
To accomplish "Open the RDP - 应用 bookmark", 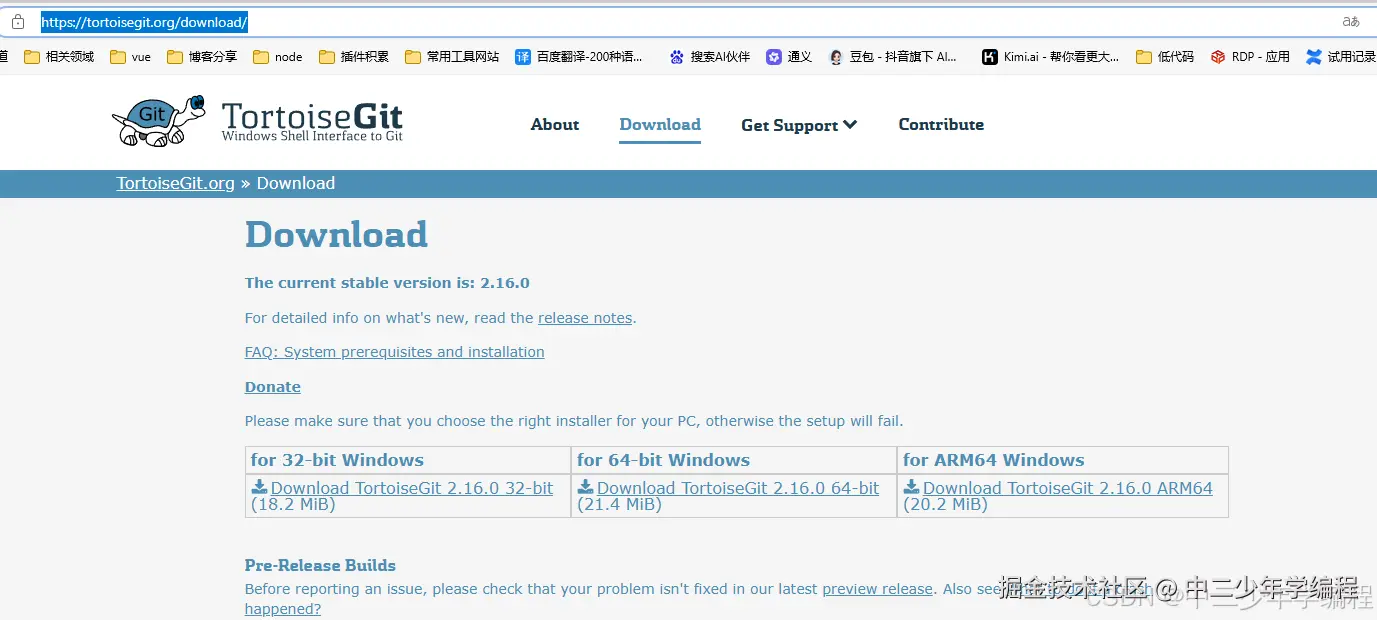I will click(1250, 57).
